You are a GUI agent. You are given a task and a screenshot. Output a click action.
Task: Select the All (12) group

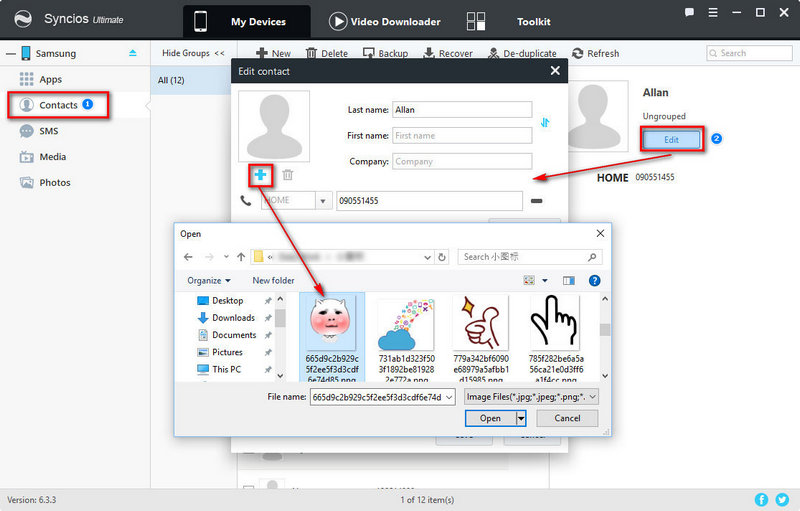(x=191, y=80)
